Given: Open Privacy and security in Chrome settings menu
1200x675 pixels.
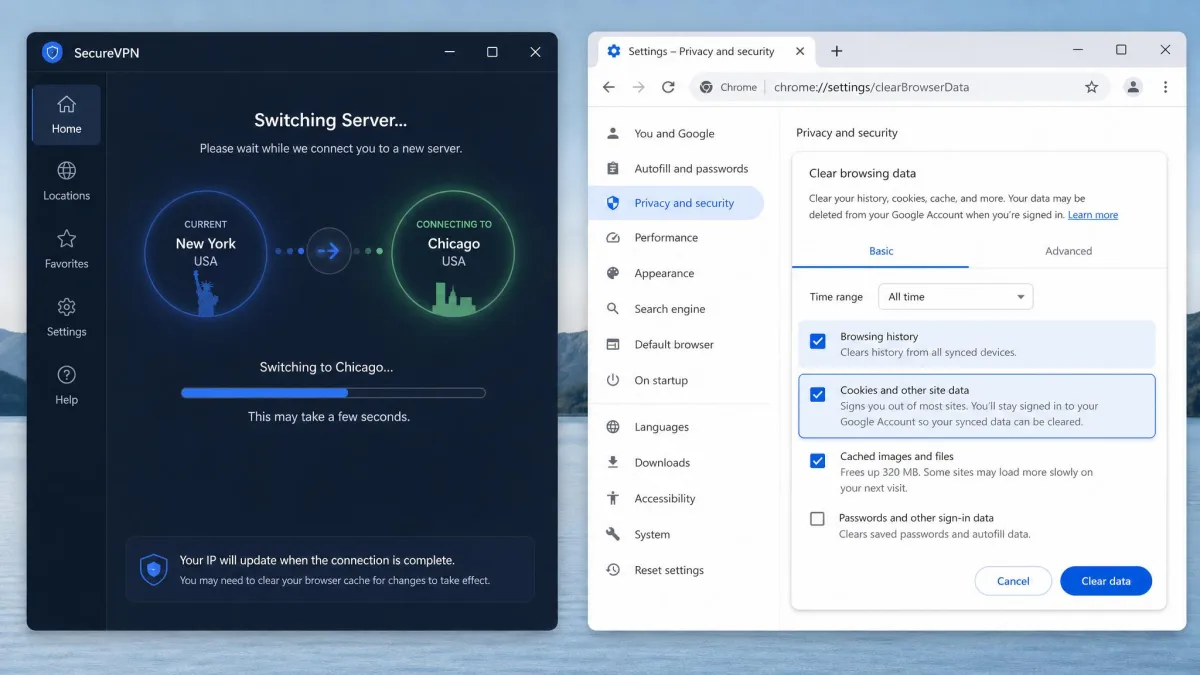Looking at the screenshot, I should tap(676, 203).
